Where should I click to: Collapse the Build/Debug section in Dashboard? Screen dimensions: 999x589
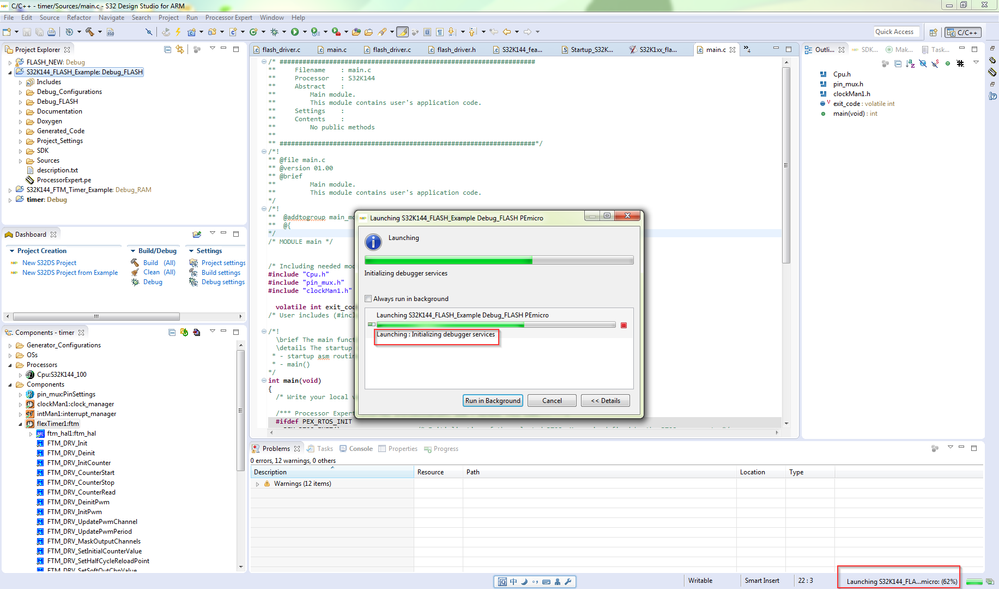click(x=132, y=251)
